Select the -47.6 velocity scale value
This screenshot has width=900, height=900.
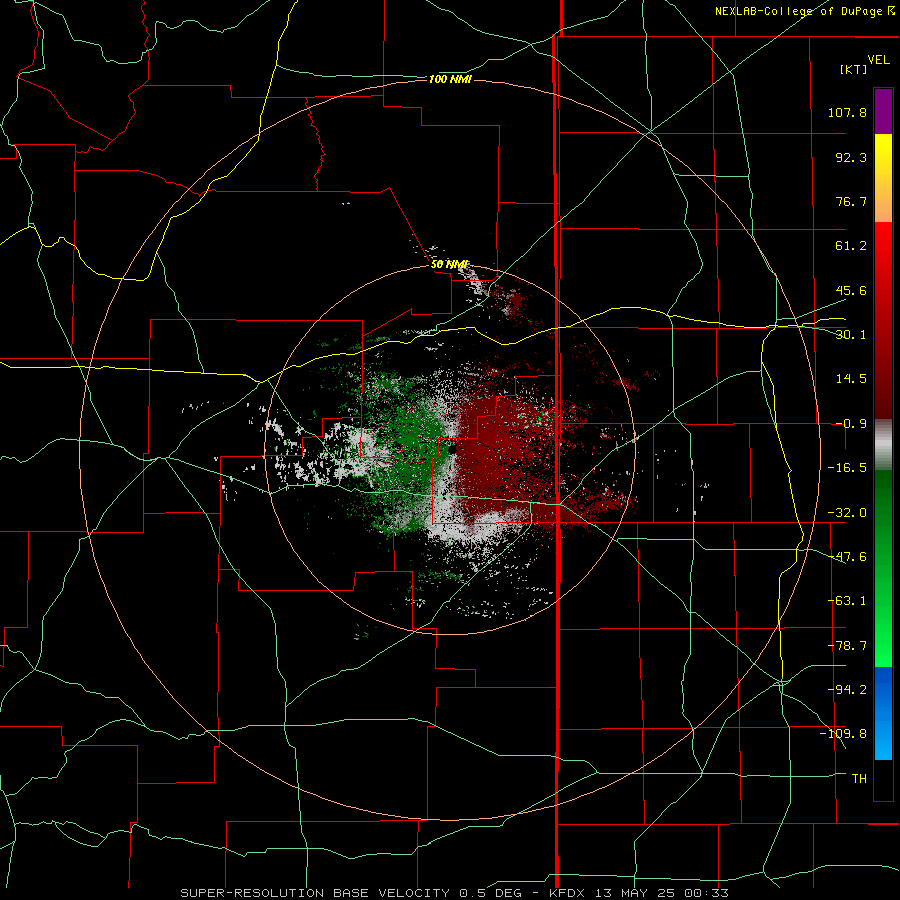point(847,557)
